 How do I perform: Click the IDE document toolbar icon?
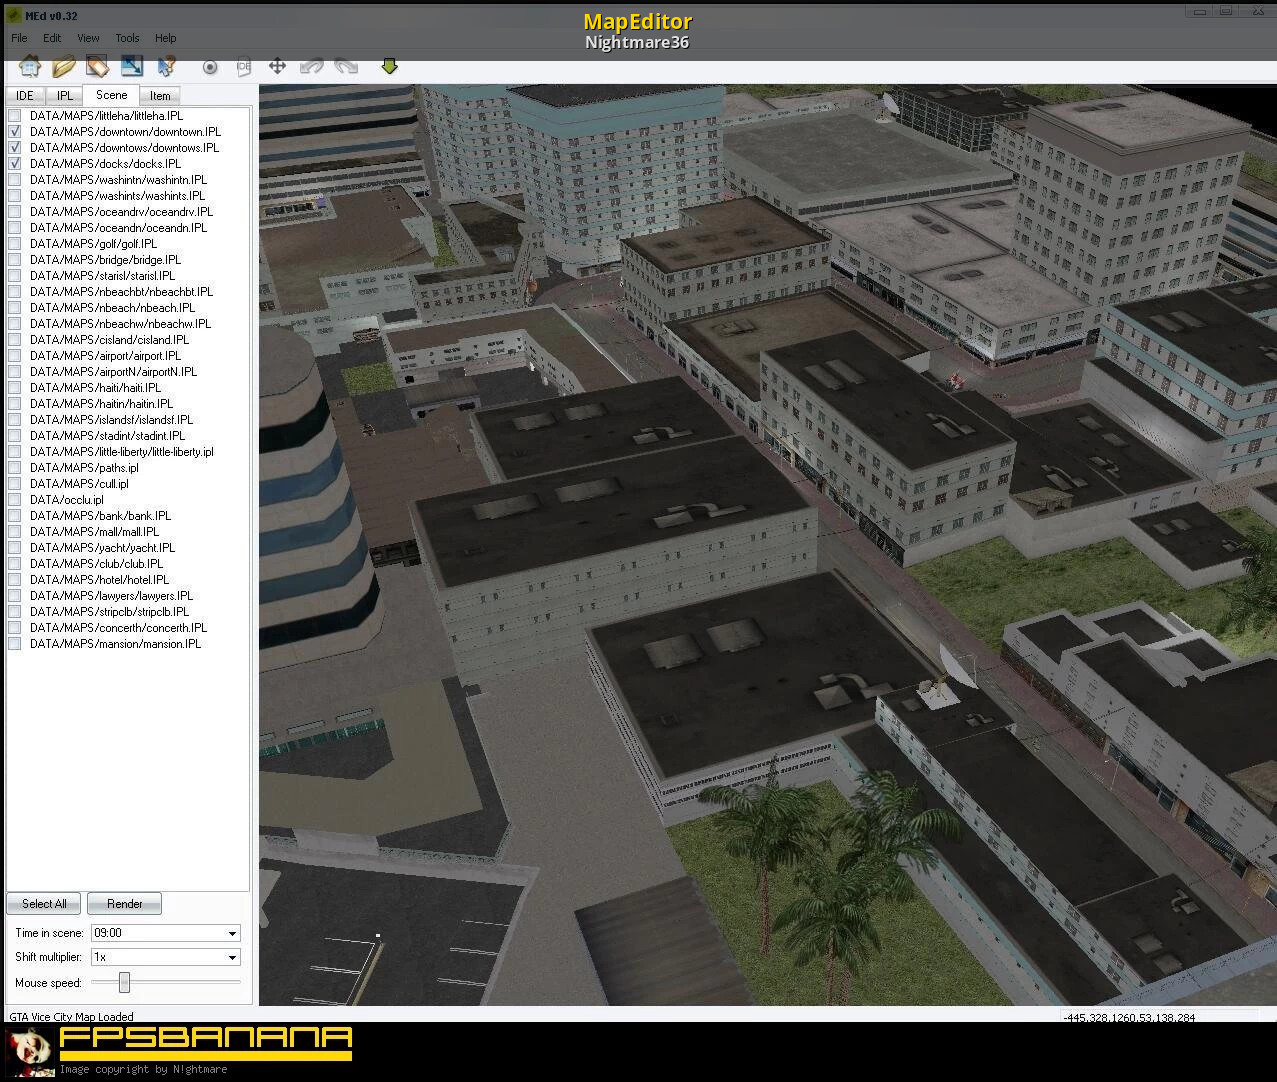pos(243,67)
